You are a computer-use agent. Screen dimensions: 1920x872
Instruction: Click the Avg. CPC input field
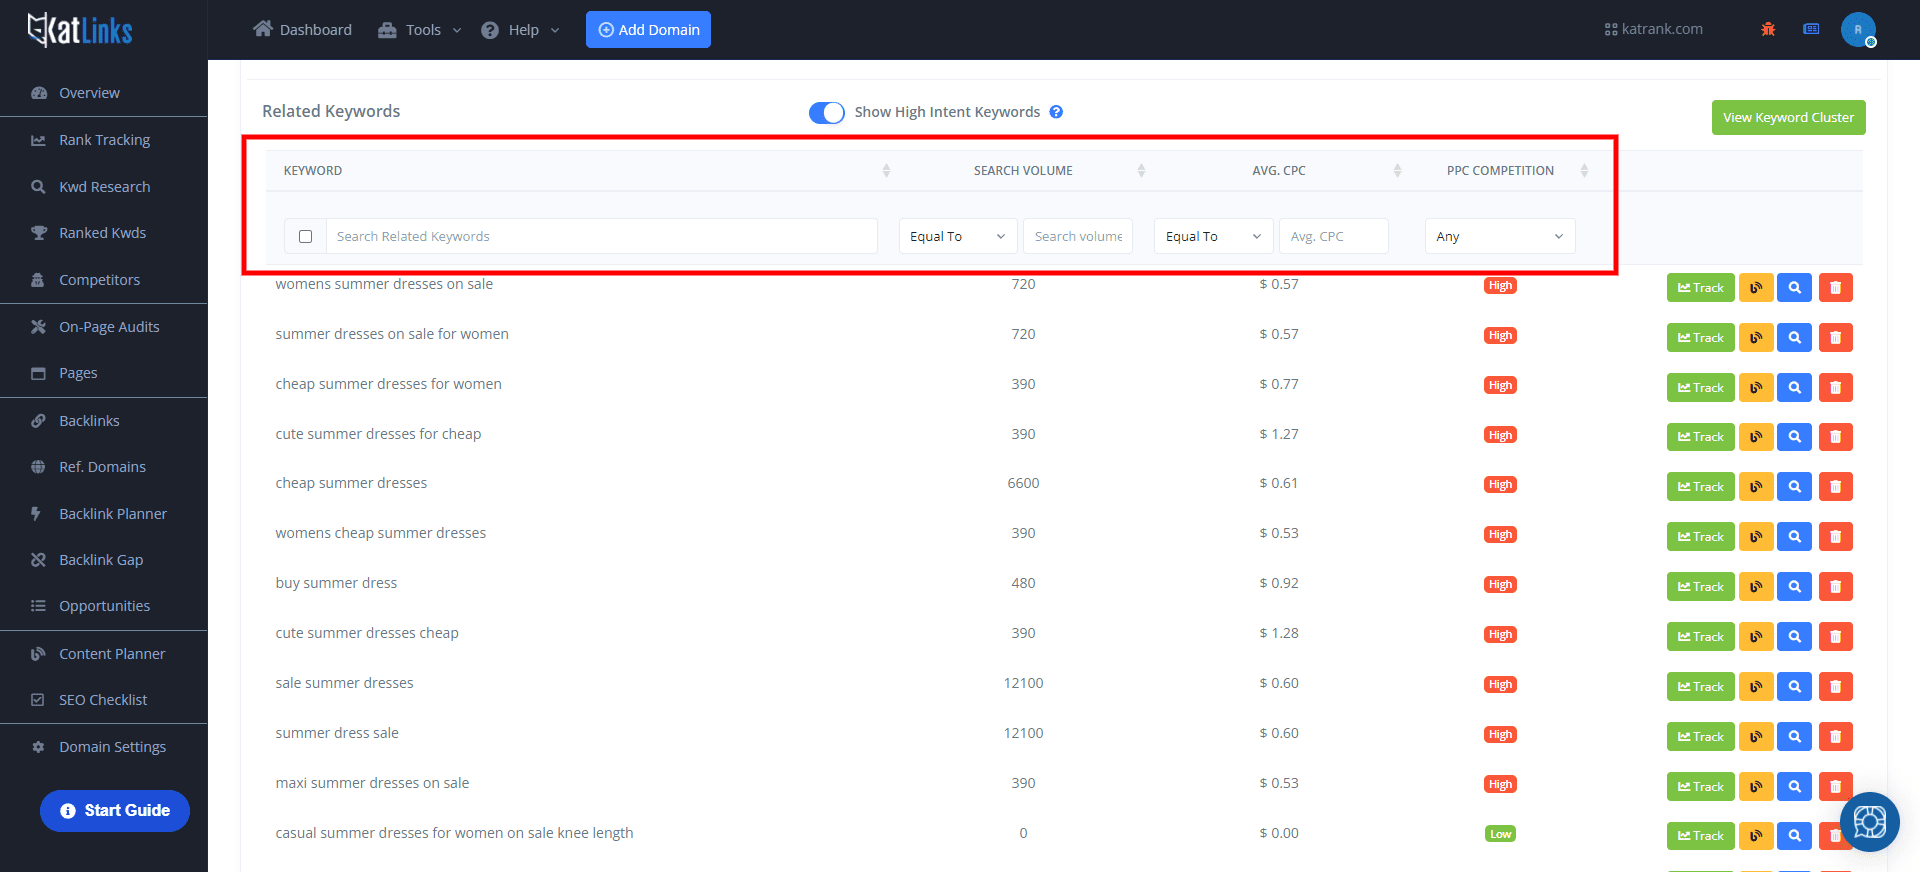(1334, 236)
